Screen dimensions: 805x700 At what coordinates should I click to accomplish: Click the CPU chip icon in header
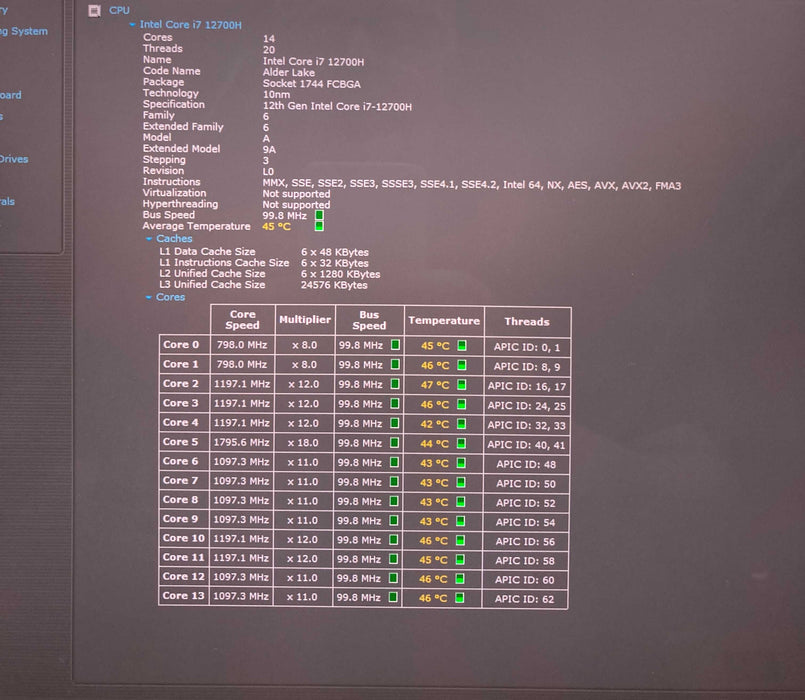(95, 10)
